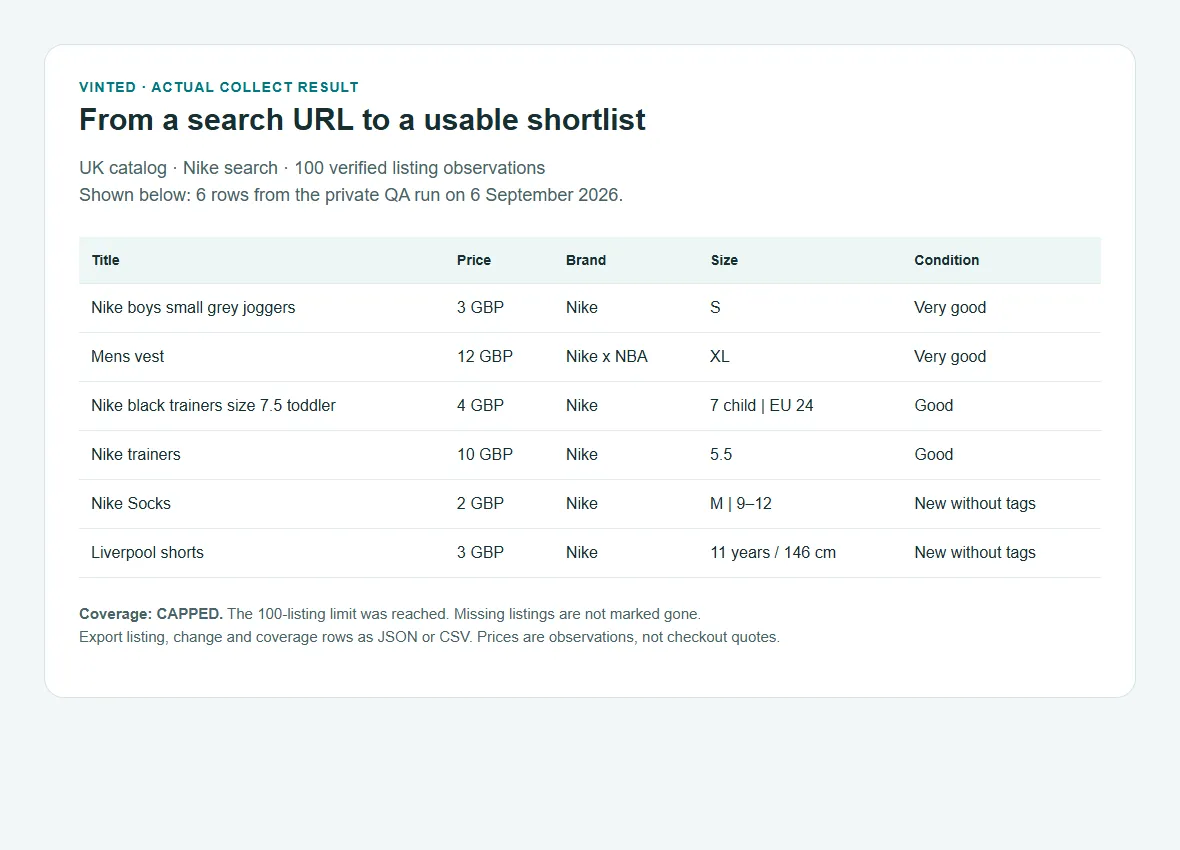Click the 'M | 9–12' size cell
The width and height of the screenshot is (1180, 850).
(741, 504)
